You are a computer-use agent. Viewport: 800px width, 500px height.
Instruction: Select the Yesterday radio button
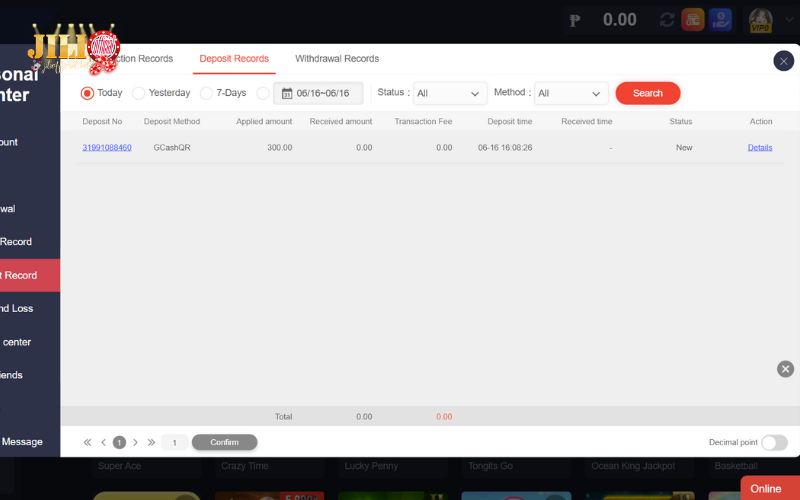point(138,93)
